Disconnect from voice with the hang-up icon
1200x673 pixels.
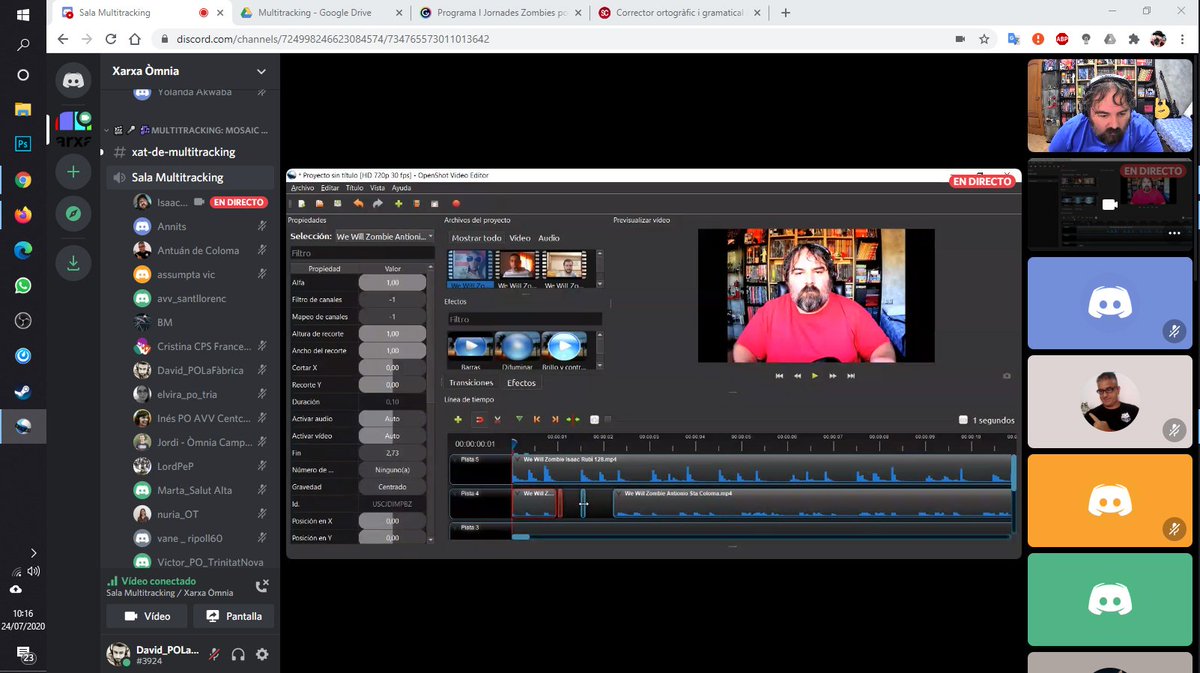(262, 587)
